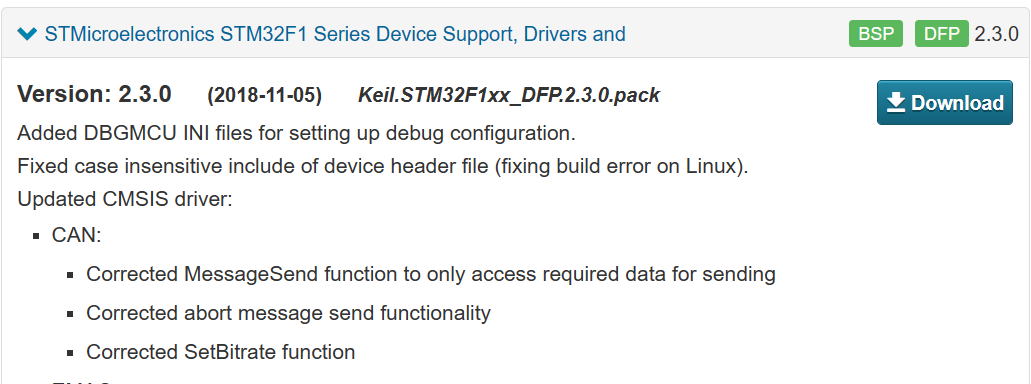
Task: Click the green BSP badge
Action: pos(876,34)
